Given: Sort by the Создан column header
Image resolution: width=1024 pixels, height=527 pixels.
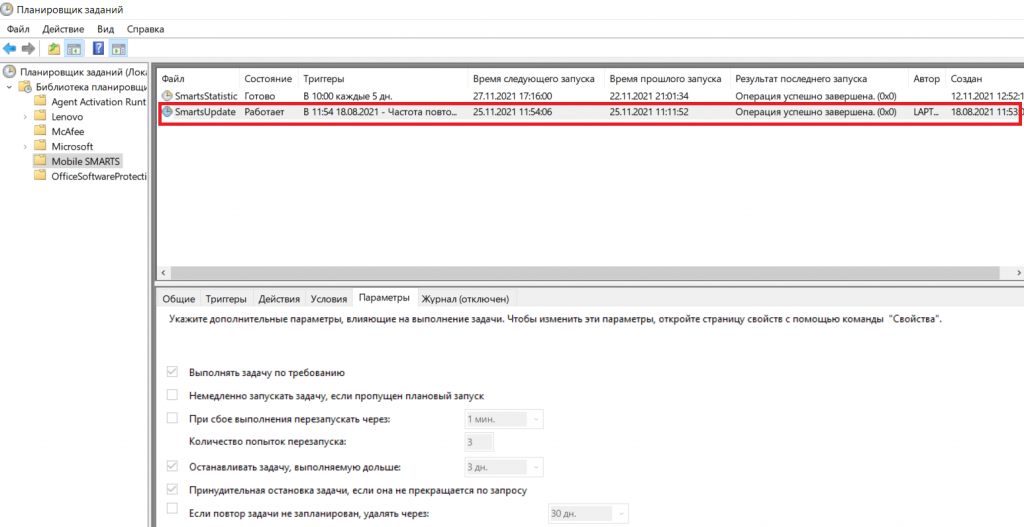Looking at the screenshot, I should coord(985,78).
